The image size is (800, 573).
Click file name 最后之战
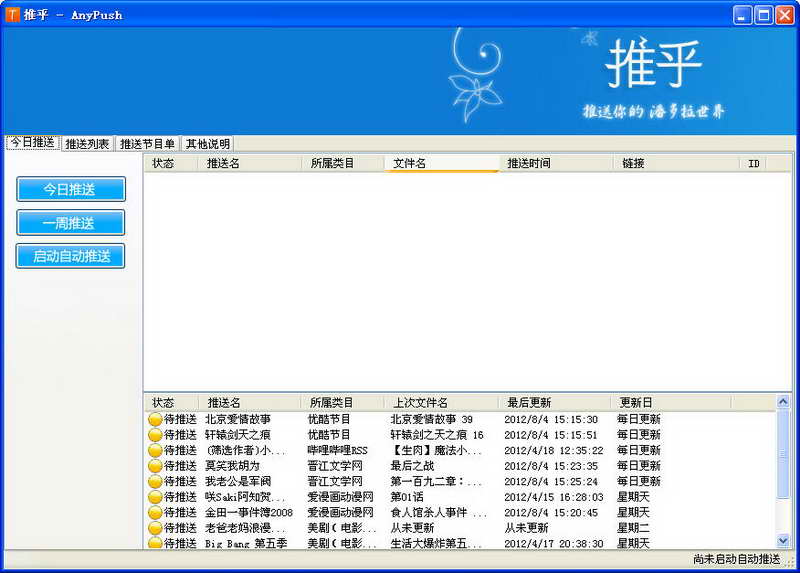point(412,466)
